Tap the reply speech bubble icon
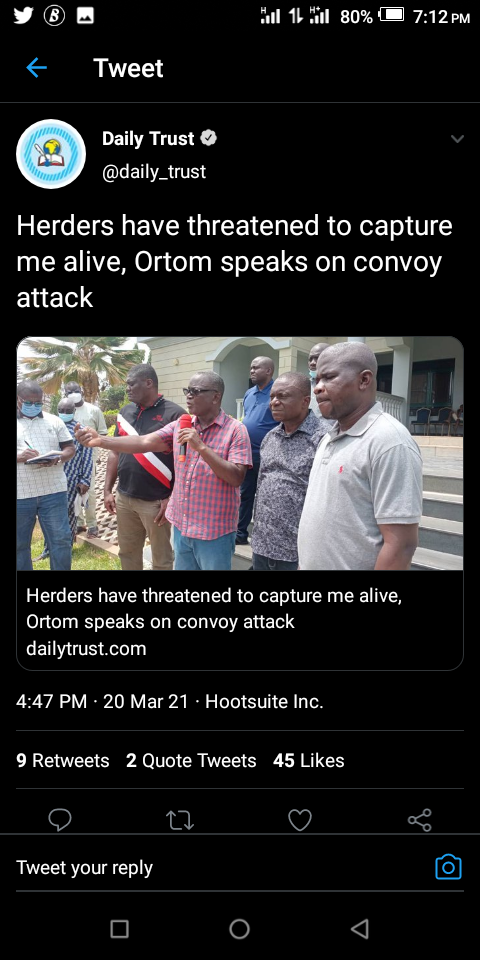Screen dimensions: 480x960 60,819
